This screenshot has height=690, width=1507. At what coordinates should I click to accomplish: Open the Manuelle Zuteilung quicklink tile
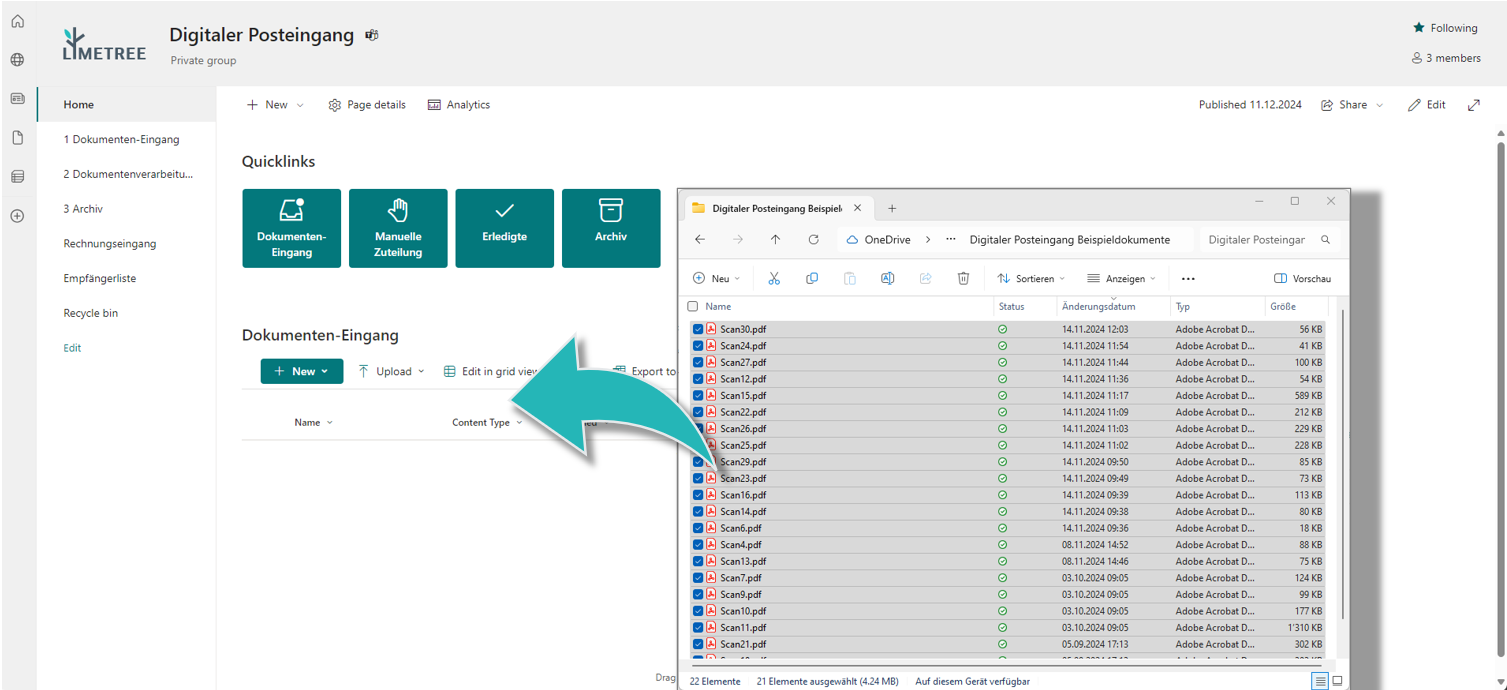(x=398, y=228)
